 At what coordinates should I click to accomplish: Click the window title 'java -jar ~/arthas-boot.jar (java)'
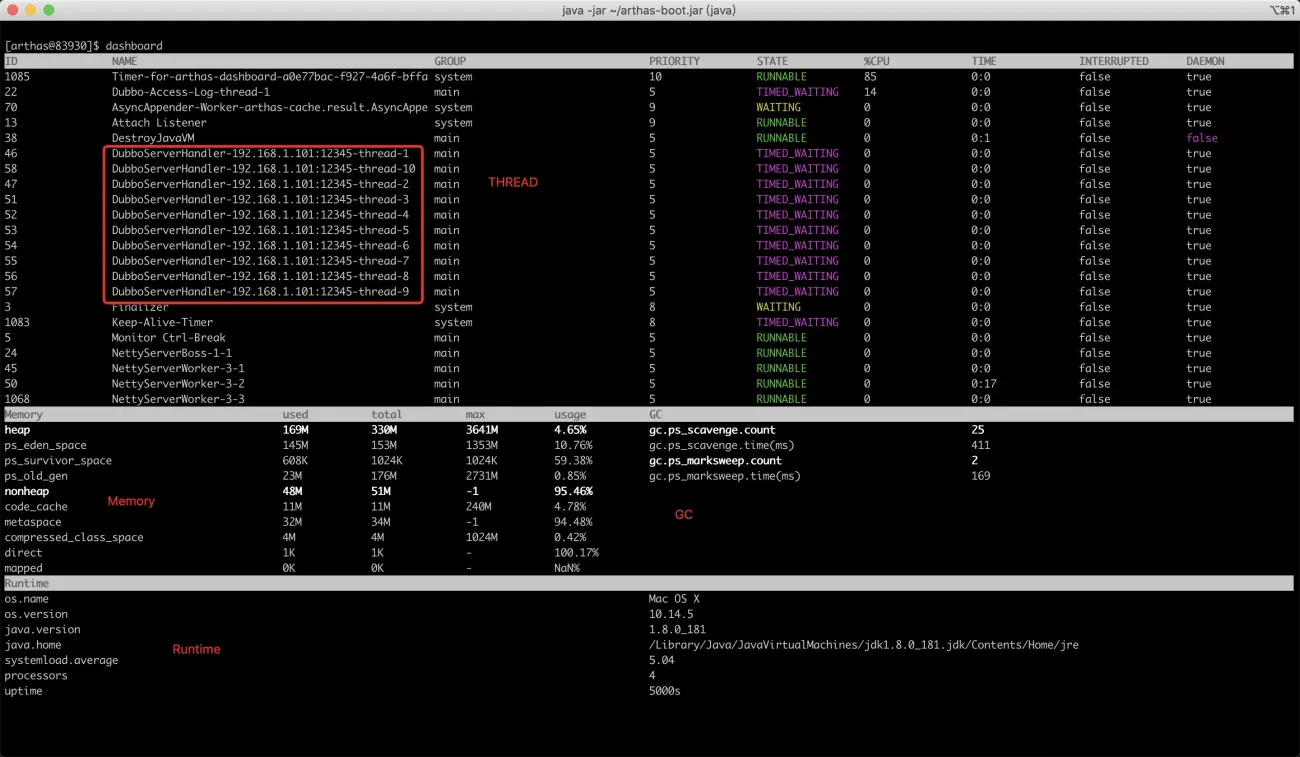650,10
